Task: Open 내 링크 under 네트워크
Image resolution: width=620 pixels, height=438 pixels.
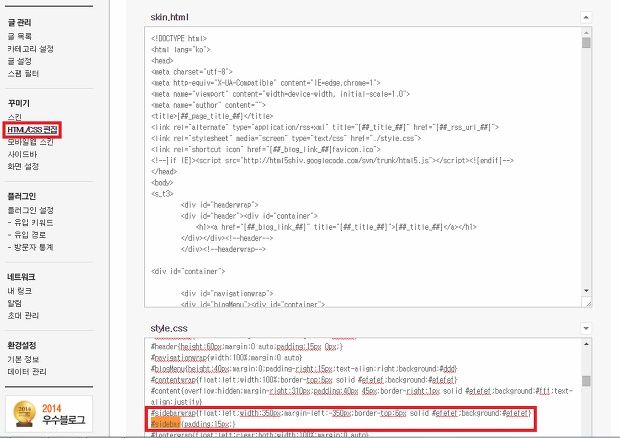Action: 20,291
